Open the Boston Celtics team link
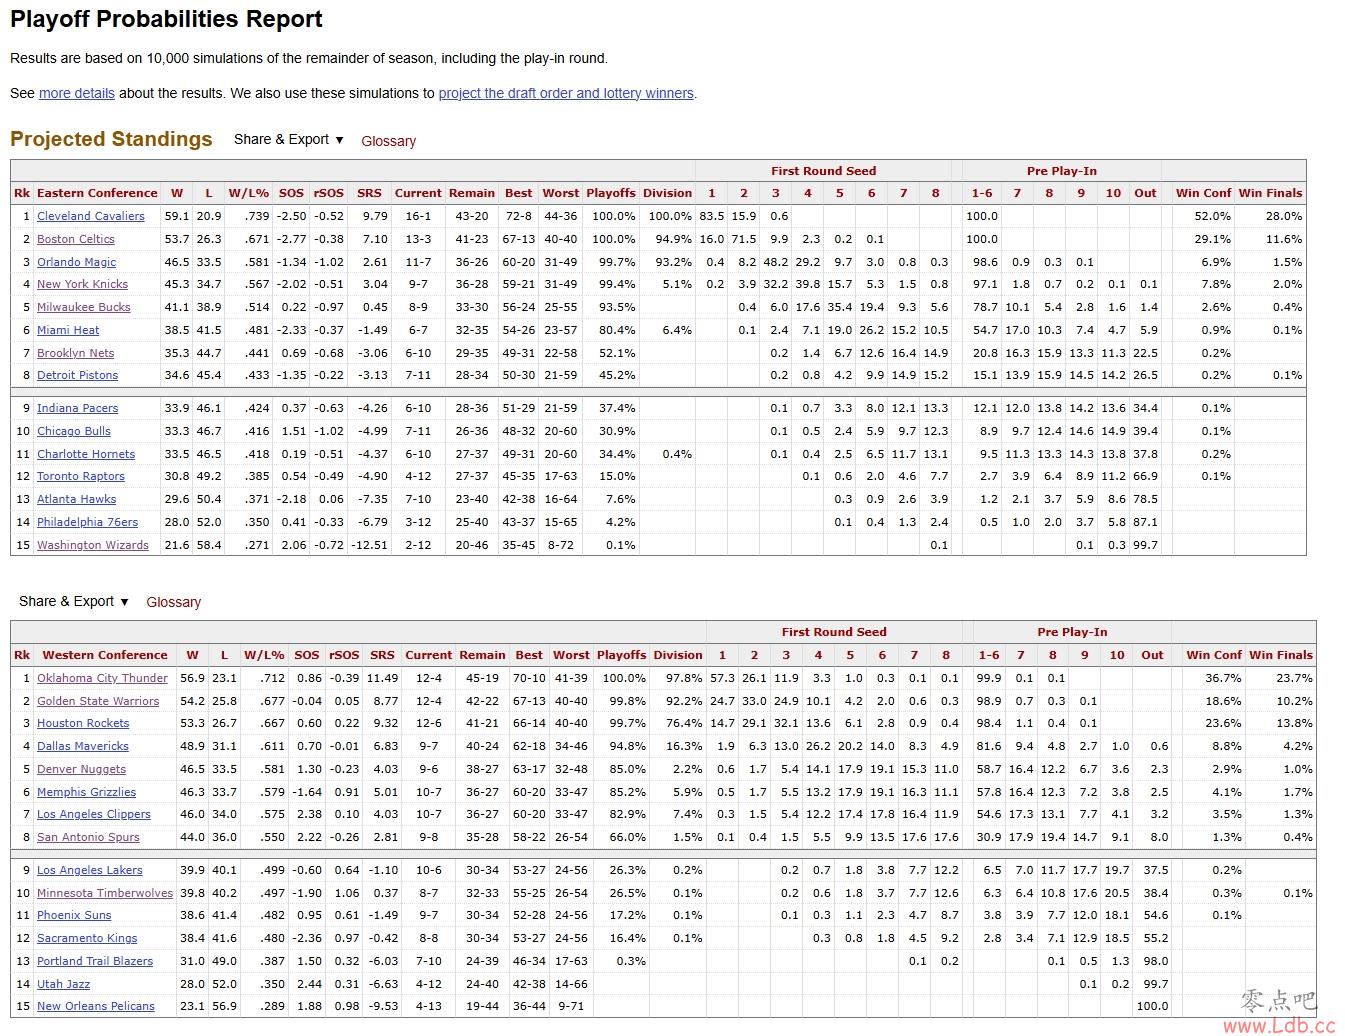Screen dimensions: 1345x1036 (x=76, y=239)
